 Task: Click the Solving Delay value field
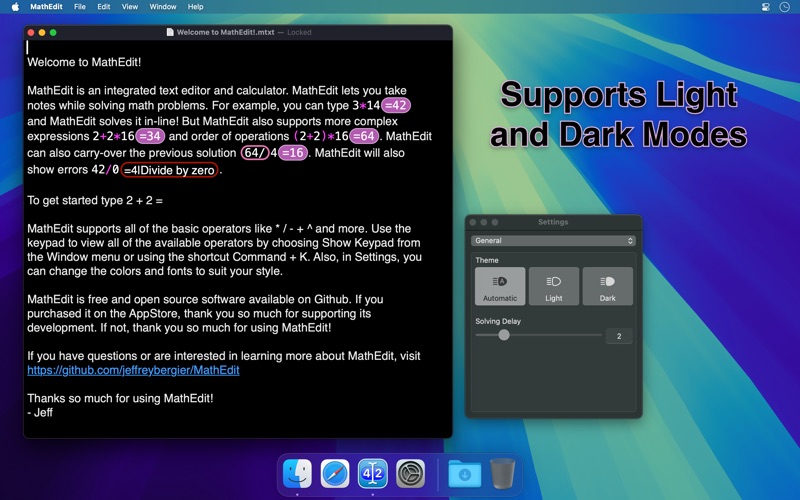pyautogui.click(x=619, y=336)
